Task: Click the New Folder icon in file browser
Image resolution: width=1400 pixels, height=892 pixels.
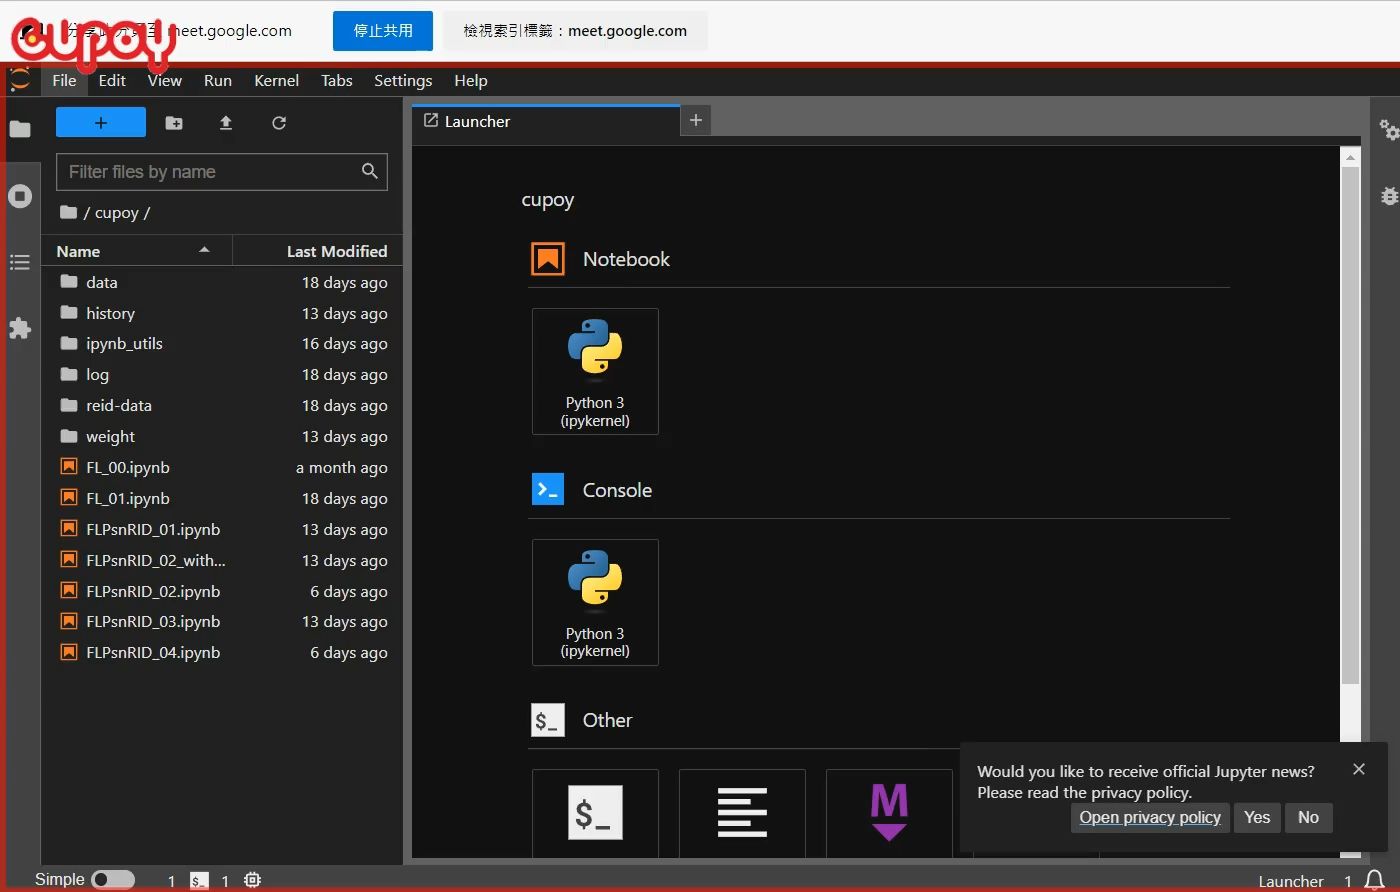Action: (x=174, y=123)
